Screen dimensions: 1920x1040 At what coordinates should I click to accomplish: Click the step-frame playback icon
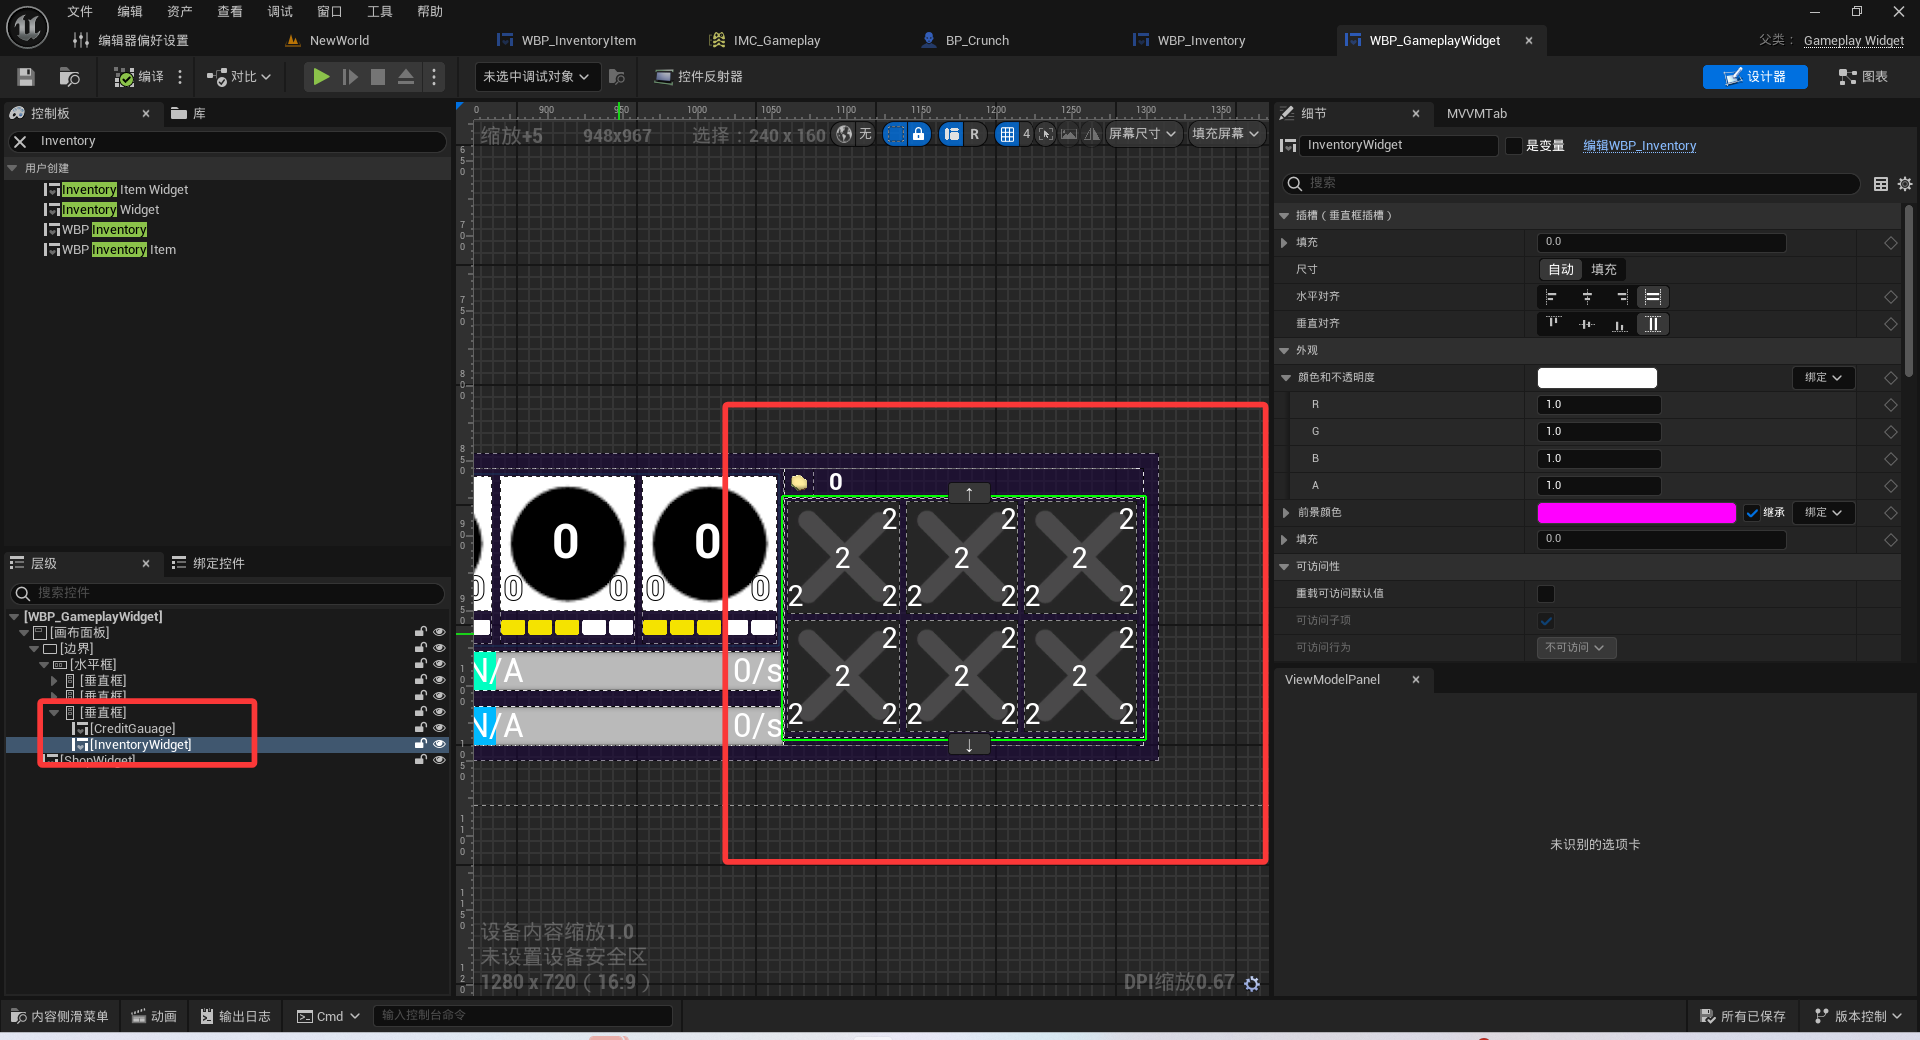tap(349, 77)
